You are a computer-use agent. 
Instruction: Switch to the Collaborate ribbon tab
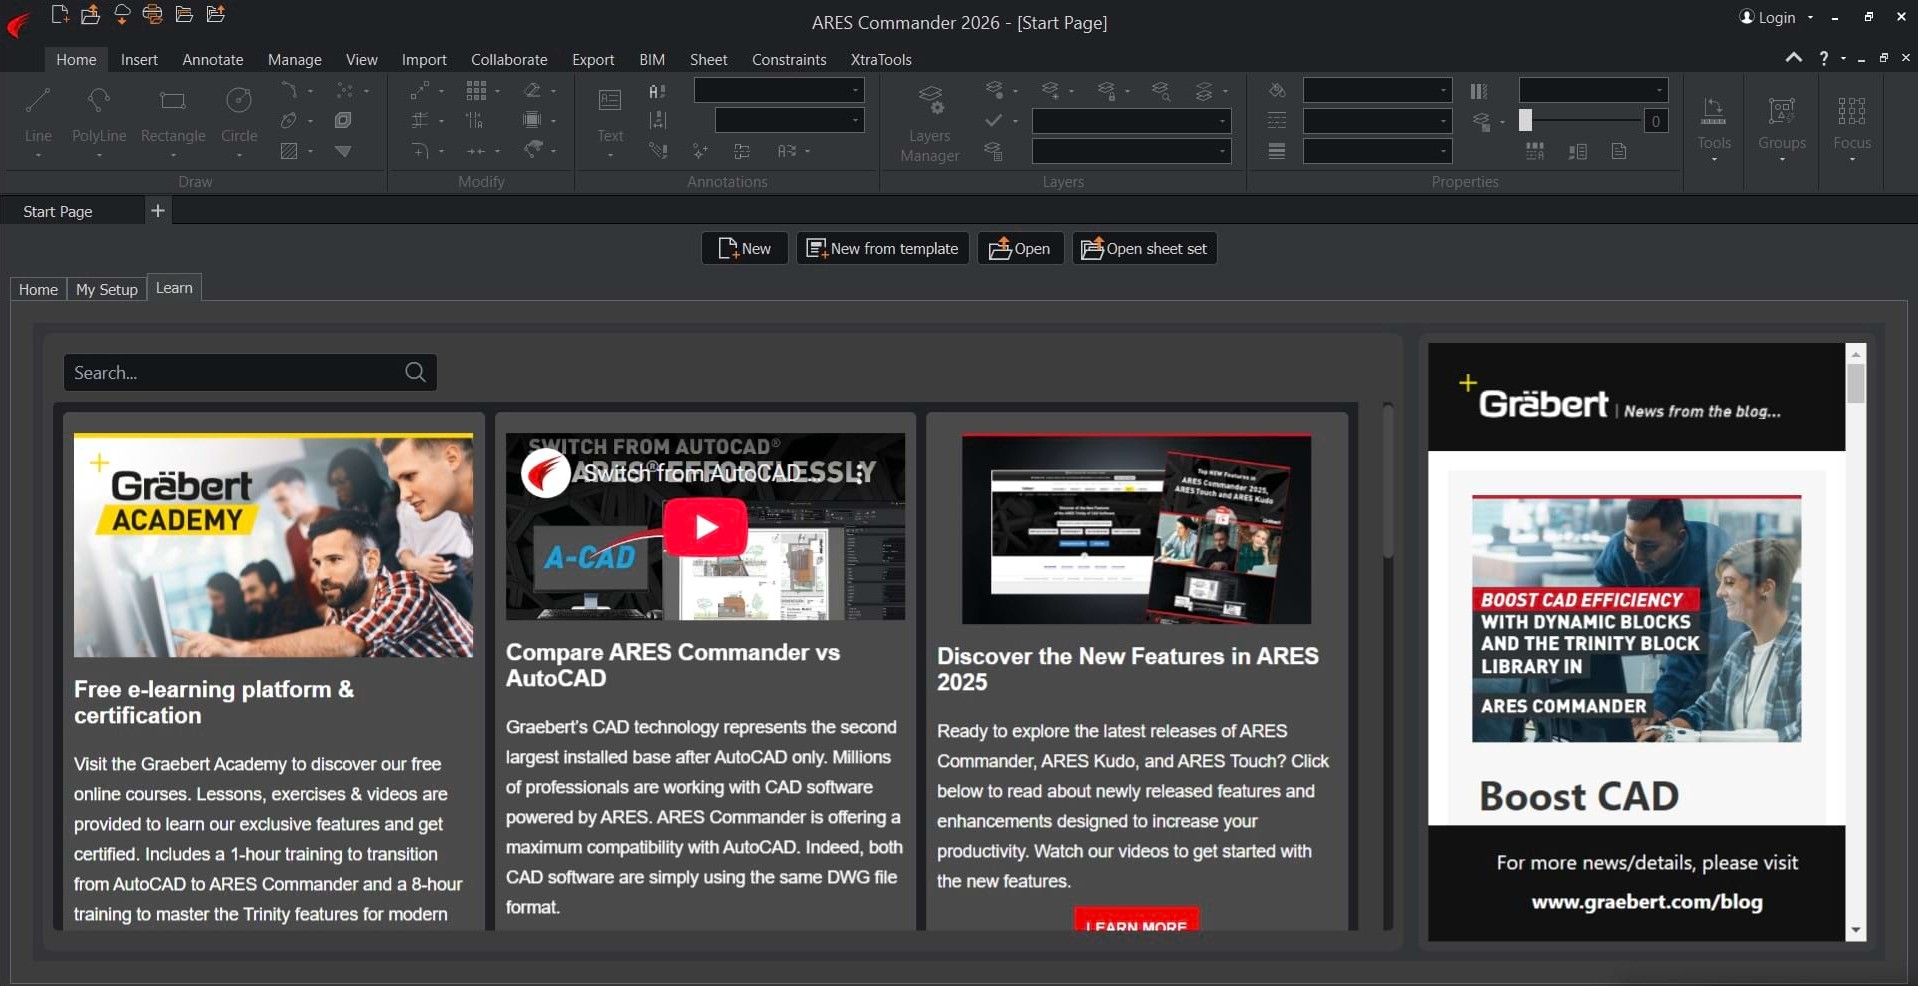[509, 59]
